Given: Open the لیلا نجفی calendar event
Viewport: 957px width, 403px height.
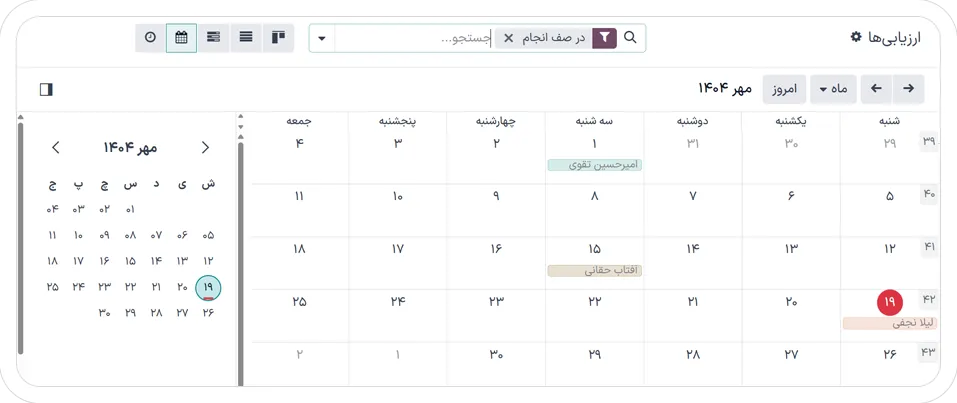Looking at the screenshot, I should (x=890, y=323).
